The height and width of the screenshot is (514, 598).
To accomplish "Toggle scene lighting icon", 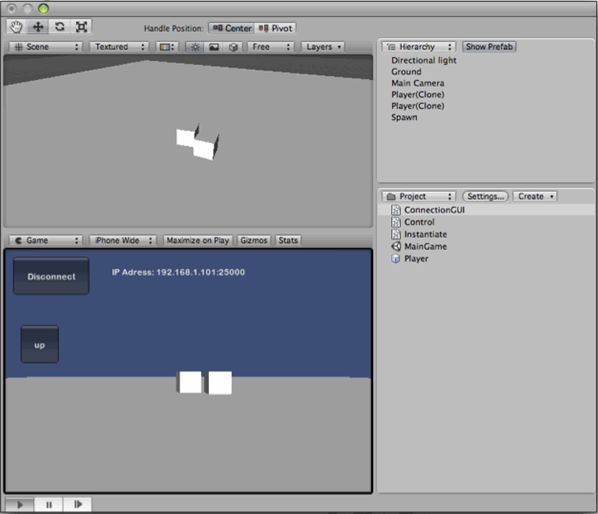I will click(195, 47).
